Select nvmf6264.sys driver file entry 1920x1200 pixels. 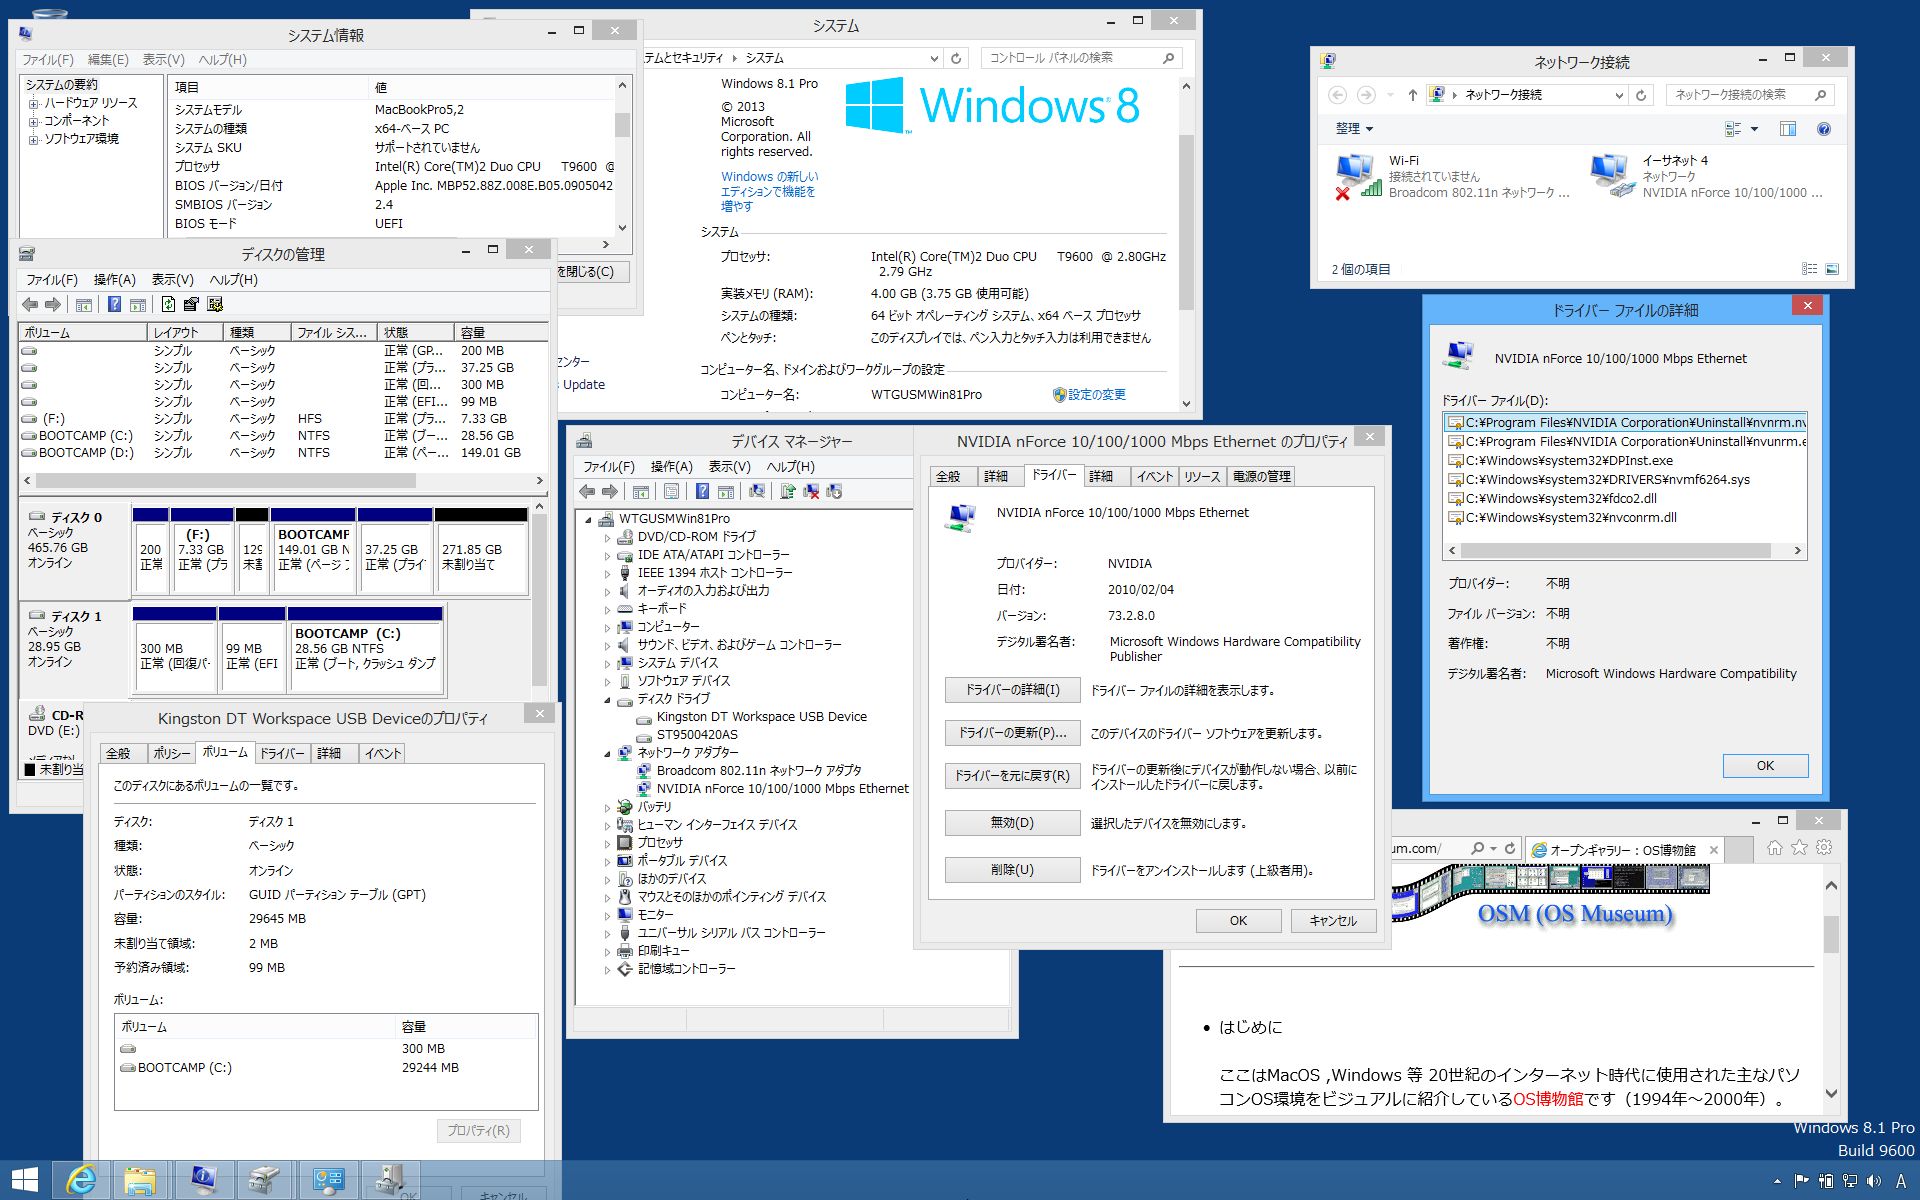point(1599,480)
